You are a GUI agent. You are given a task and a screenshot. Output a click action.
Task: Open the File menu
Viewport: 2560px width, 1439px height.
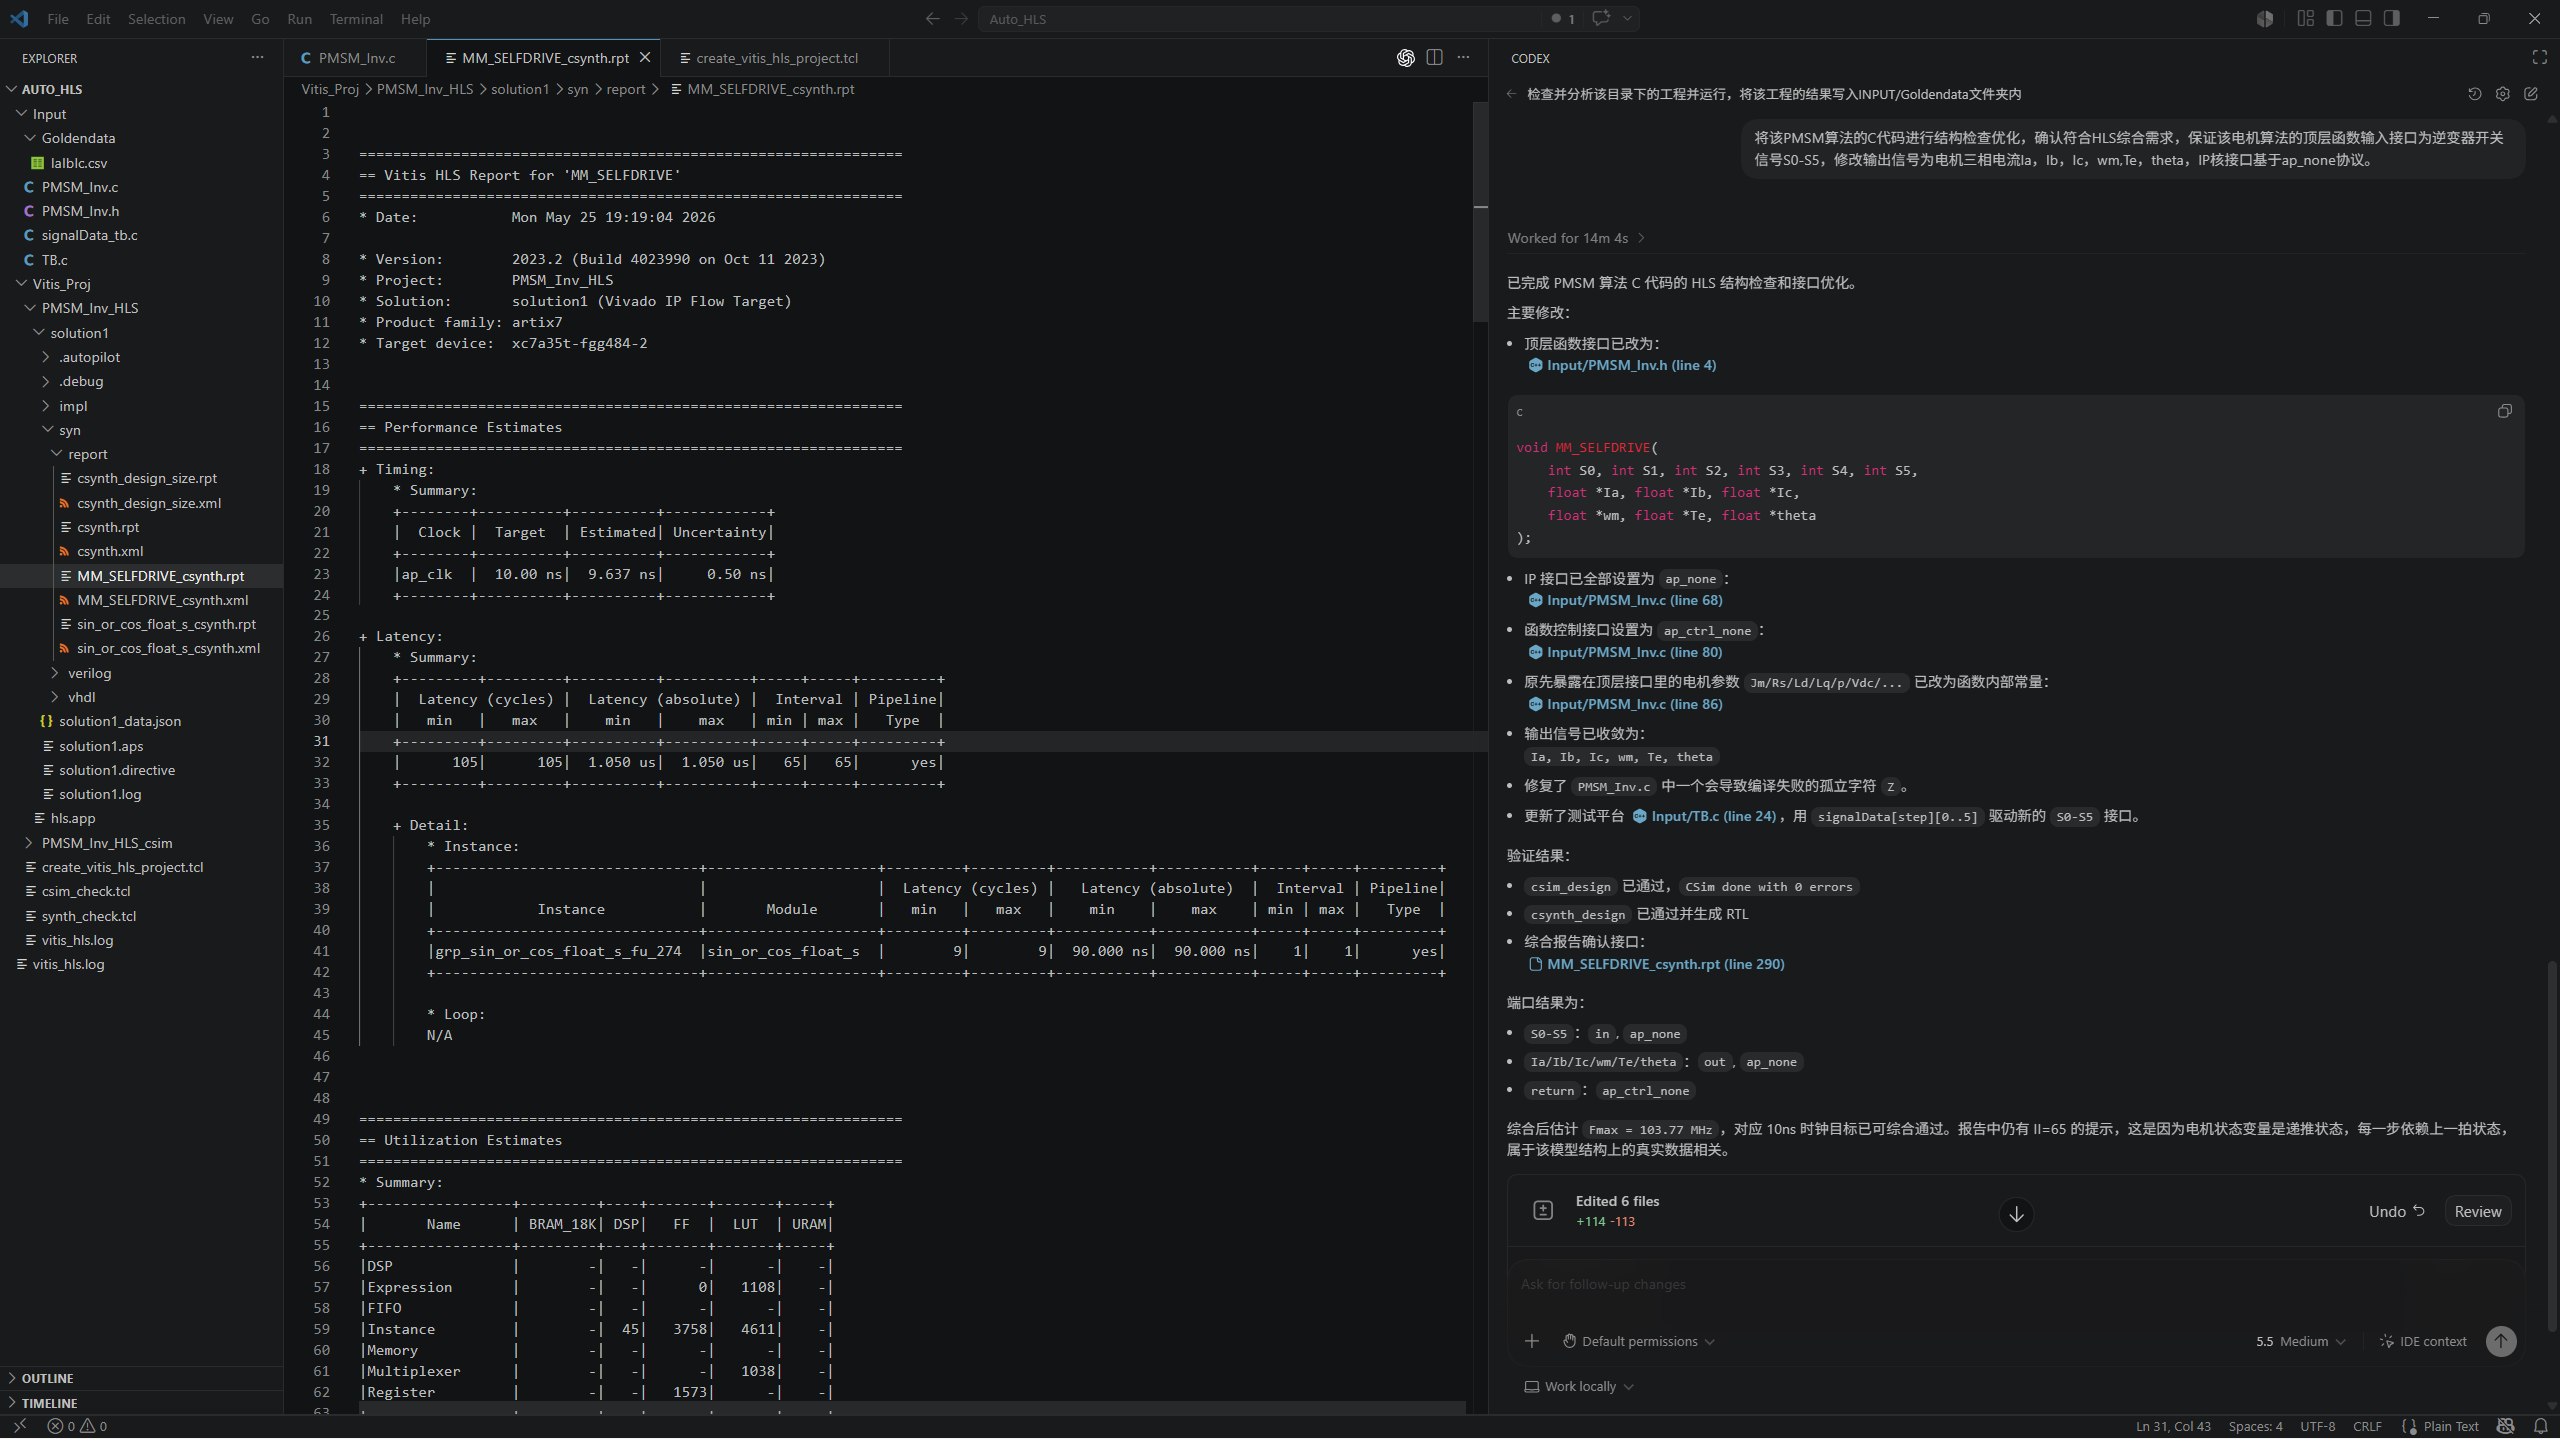pyautogui.click(x=58, y=18)
